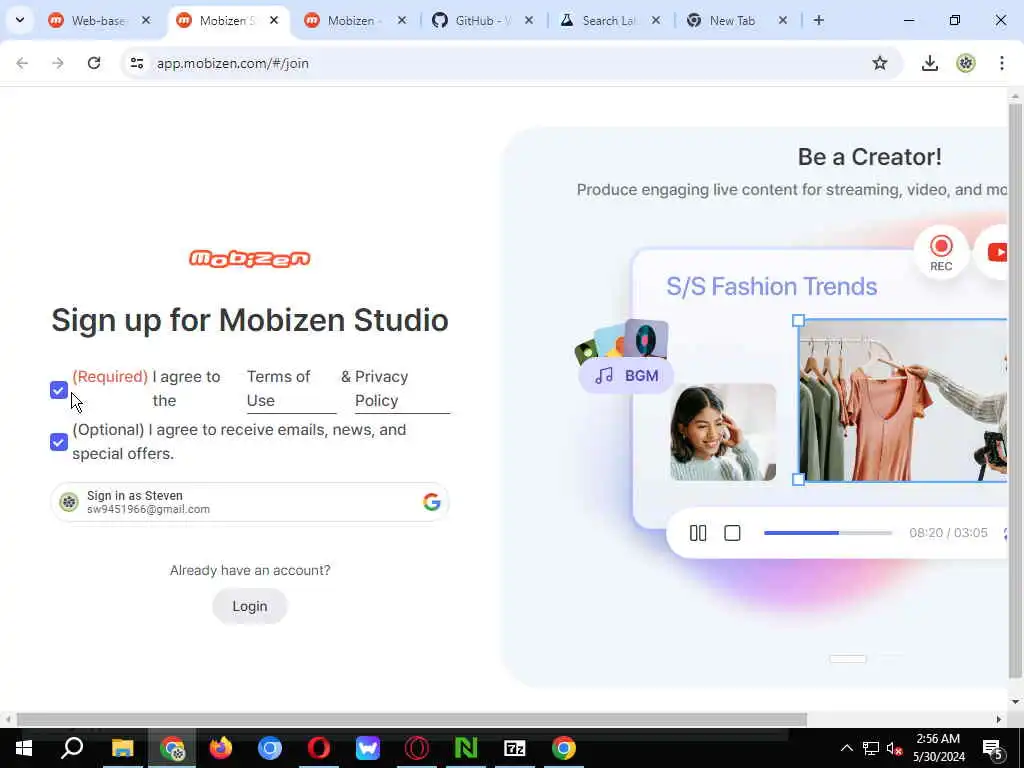The height and width of the screenshot is (768, 1024).
Task: Tick the Required terms agreement checkbox
Action: tap(59, 390)
